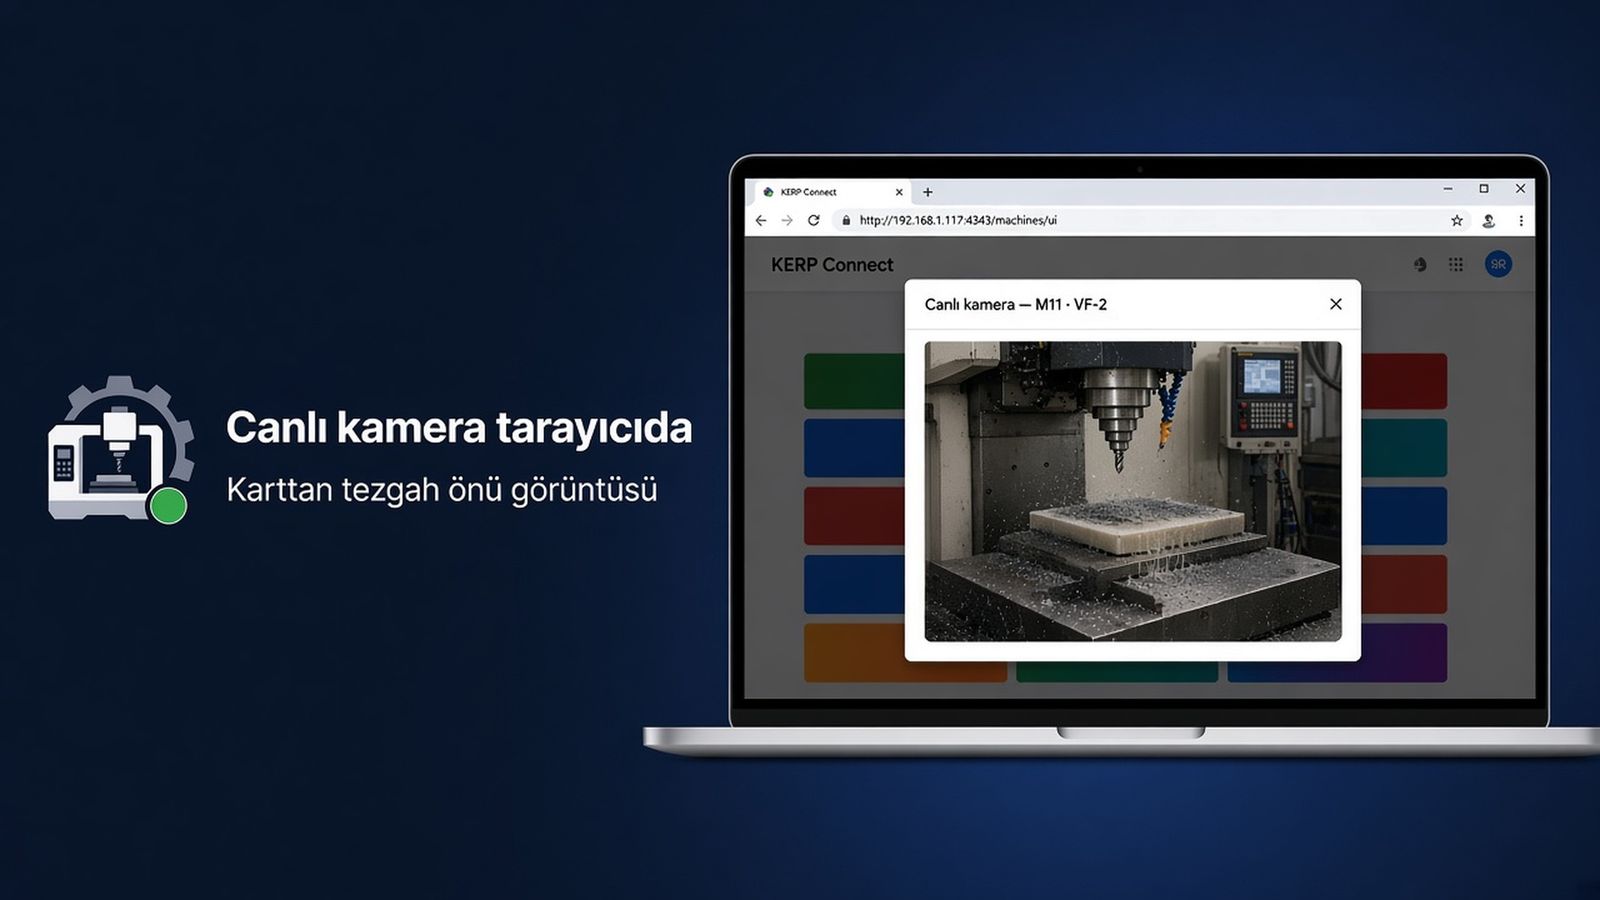Image resolution: width=1600 pixels, height=900 pixels.
Task: Click the dialog title Canlı kamera — M11 · VF-2
Action: click(1015, 304)
